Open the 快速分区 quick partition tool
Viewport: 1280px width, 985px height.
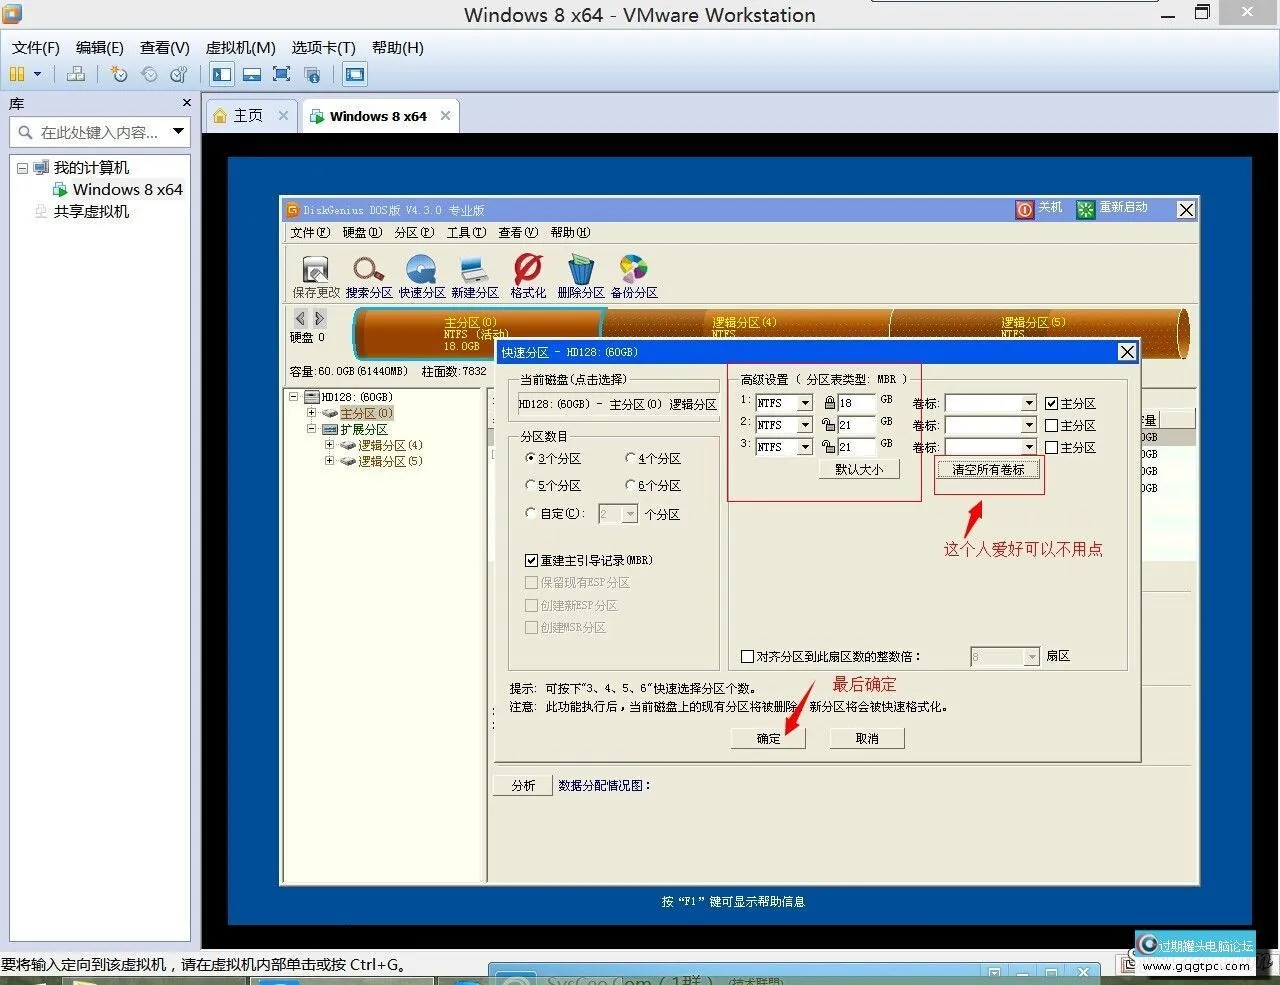point(421,271)
